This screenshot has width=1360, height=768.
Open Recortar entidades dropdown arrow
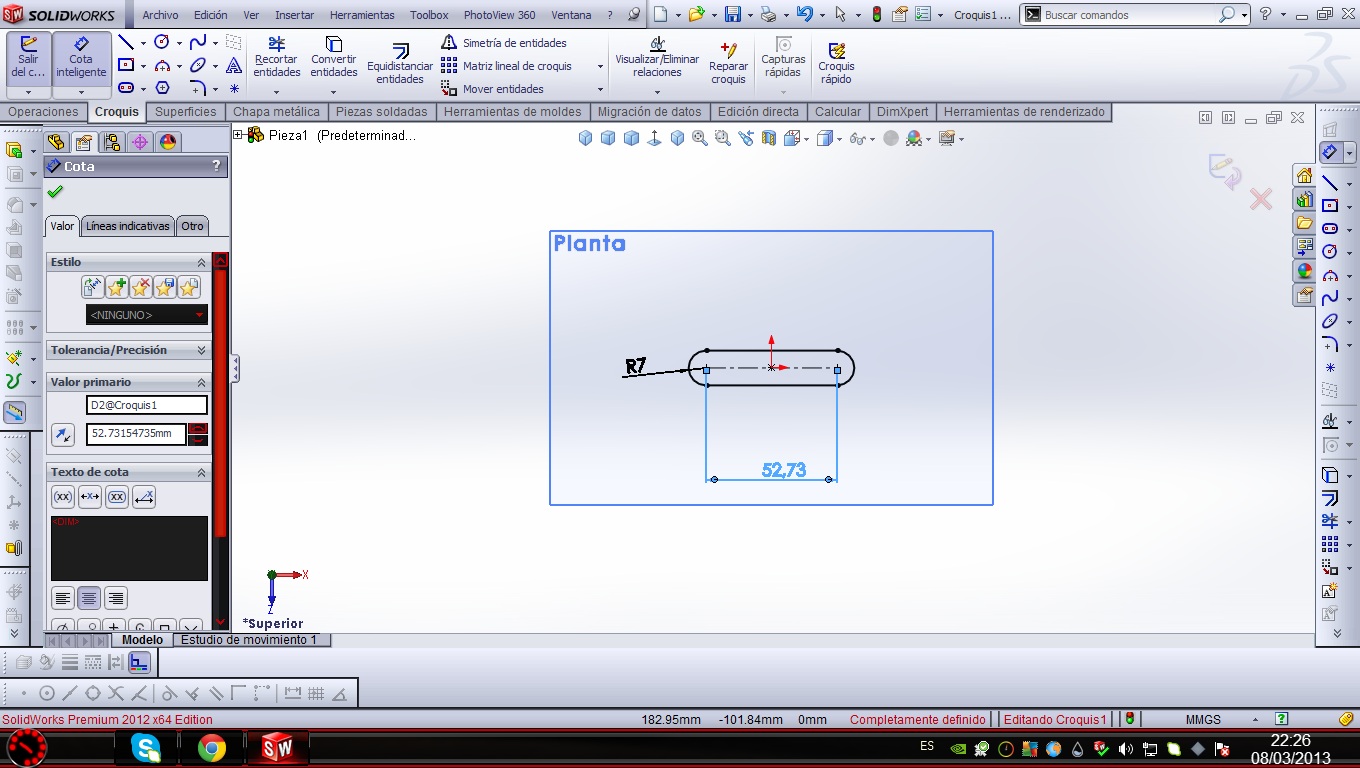pyautogui.click(x=277, y=91)
